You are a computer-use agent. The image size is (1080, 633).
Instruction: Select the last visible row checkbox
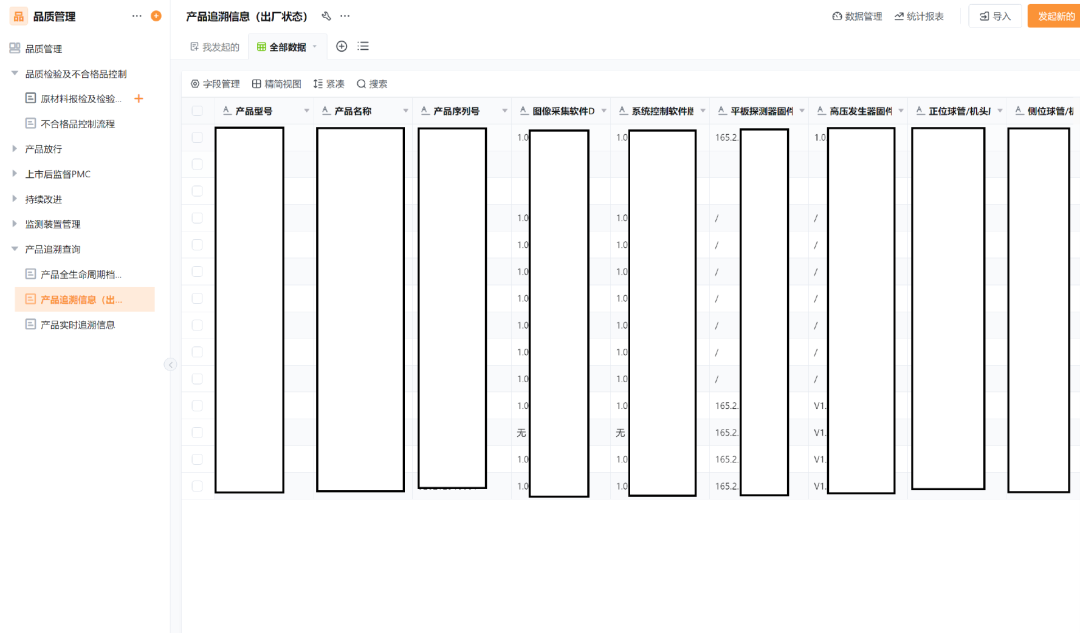(x=197, y=486)
